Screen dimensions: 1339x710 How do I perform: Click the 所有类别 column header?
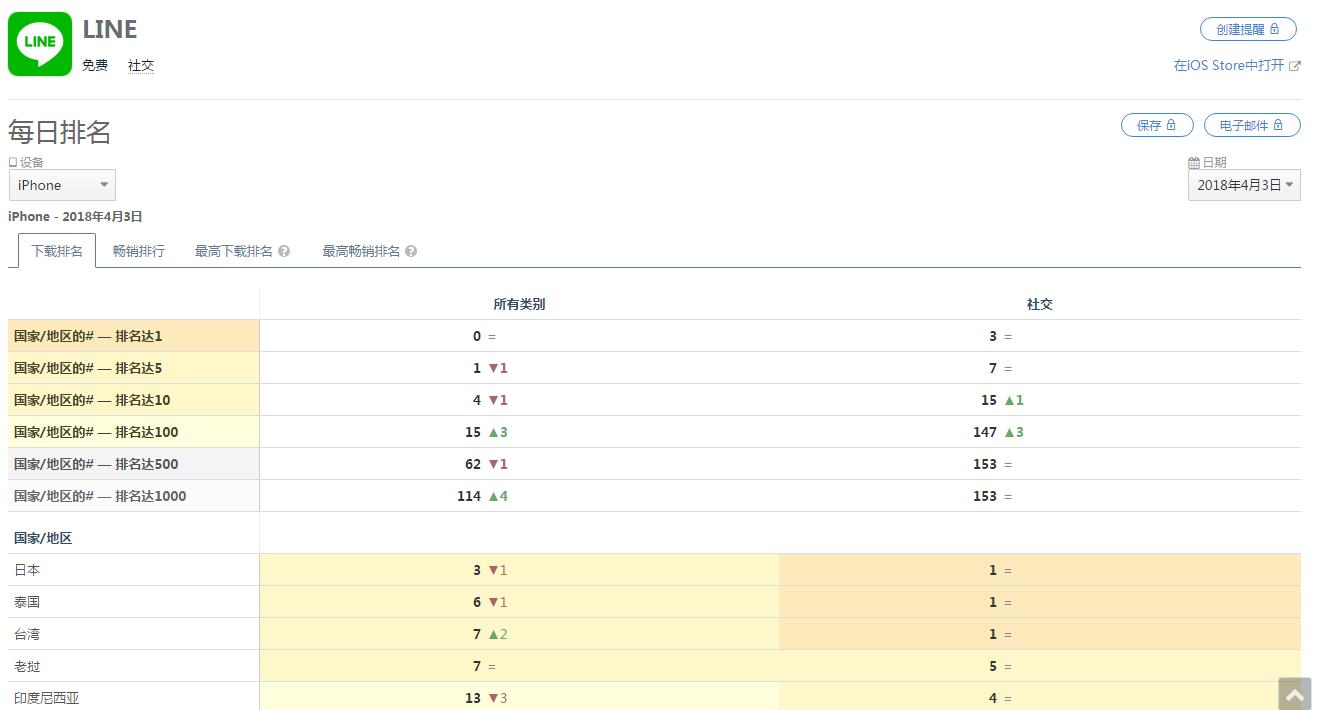point(519,304)
